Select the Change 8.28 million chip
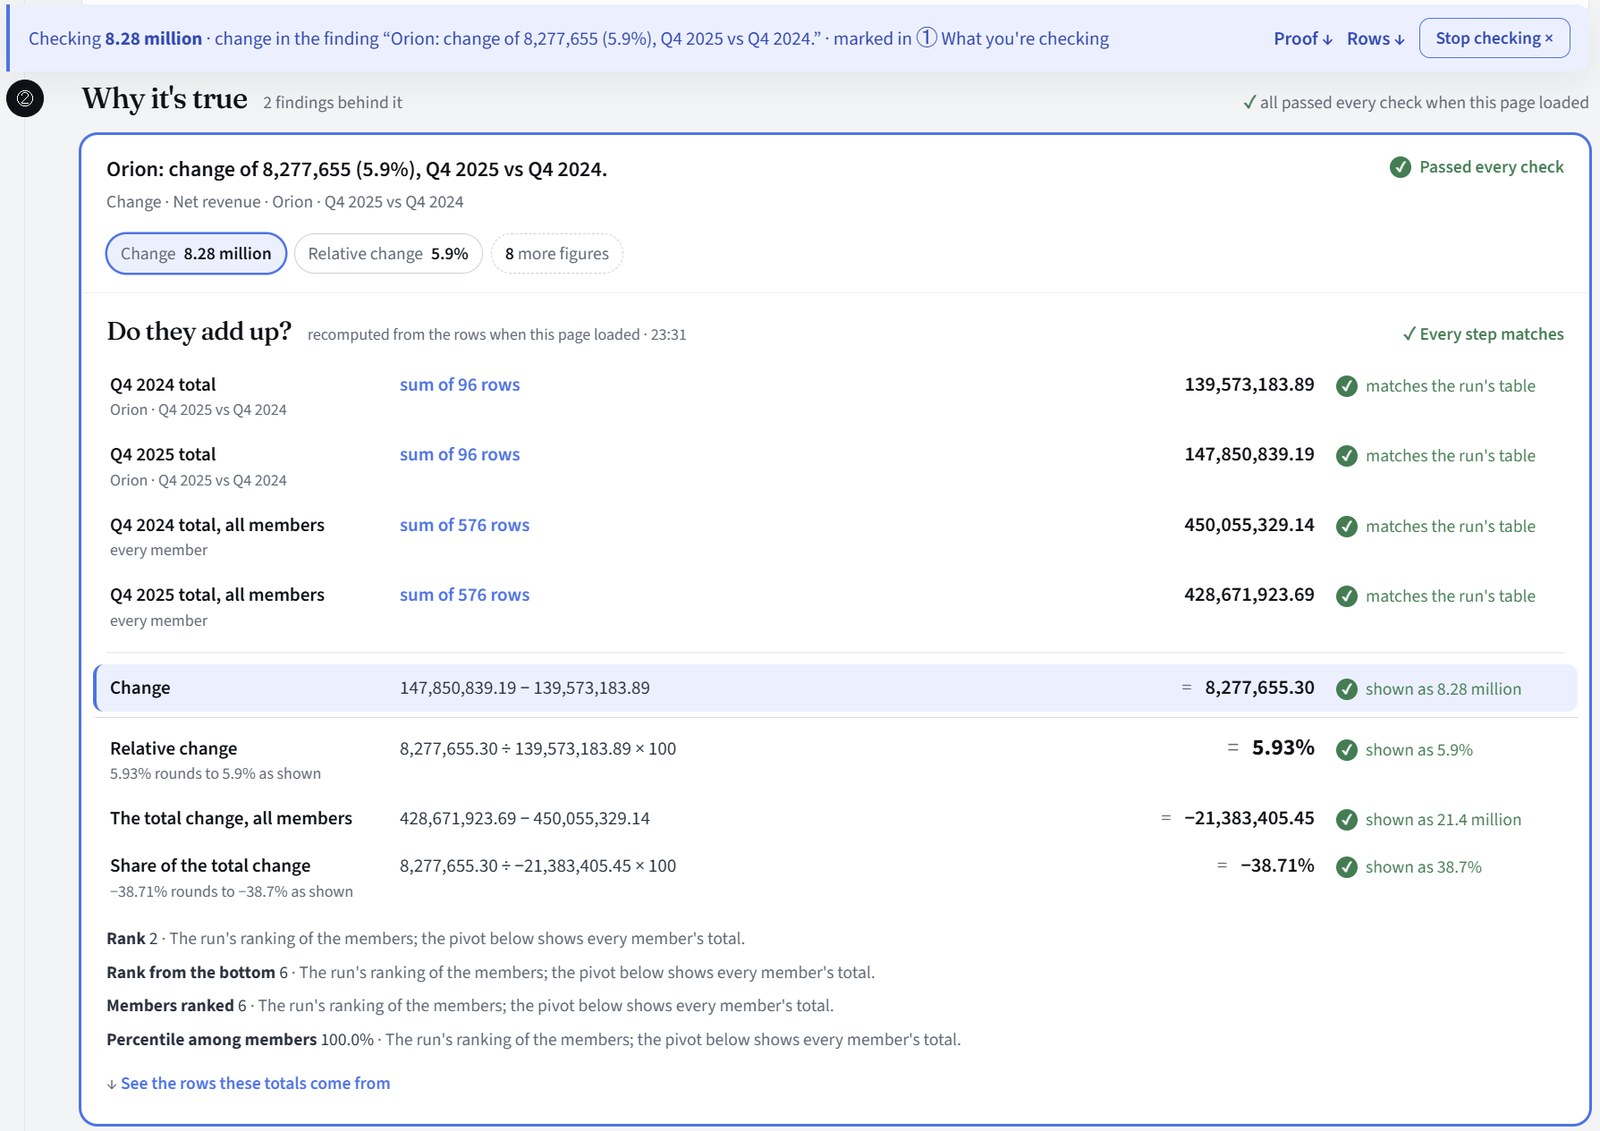Screen dimensions: 1600x1131 coord(196,254)
